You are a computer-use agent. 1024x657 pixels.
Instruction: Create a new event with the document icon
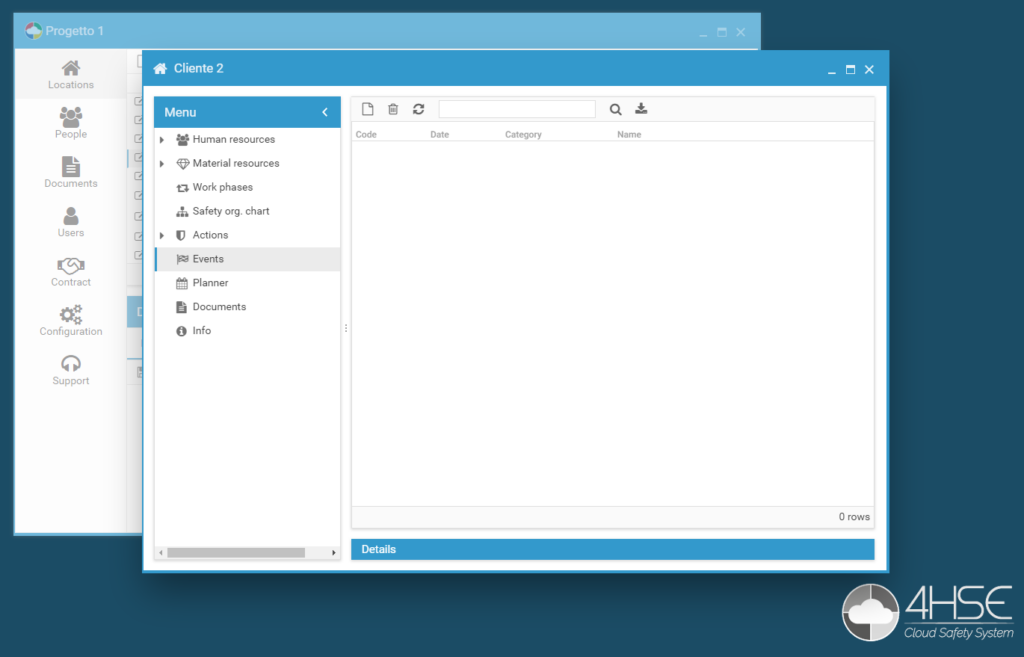pos(368,109)
